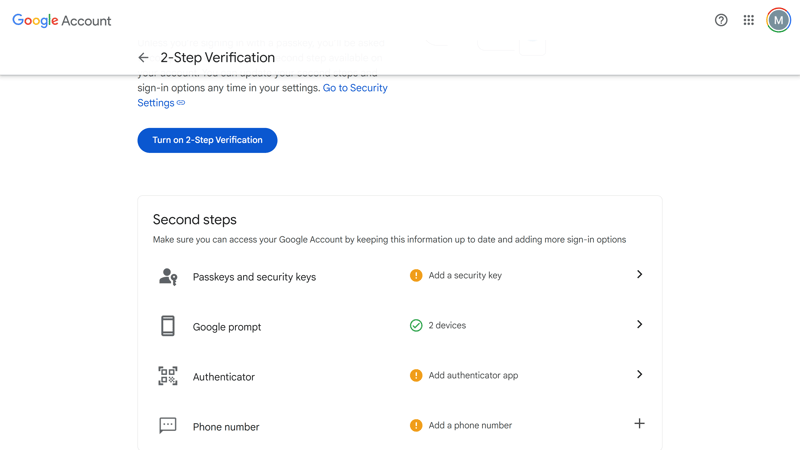Click the Authenticator QR code icon
The height and width of the screenshot is (450, 800).
[x=168, y=376]
